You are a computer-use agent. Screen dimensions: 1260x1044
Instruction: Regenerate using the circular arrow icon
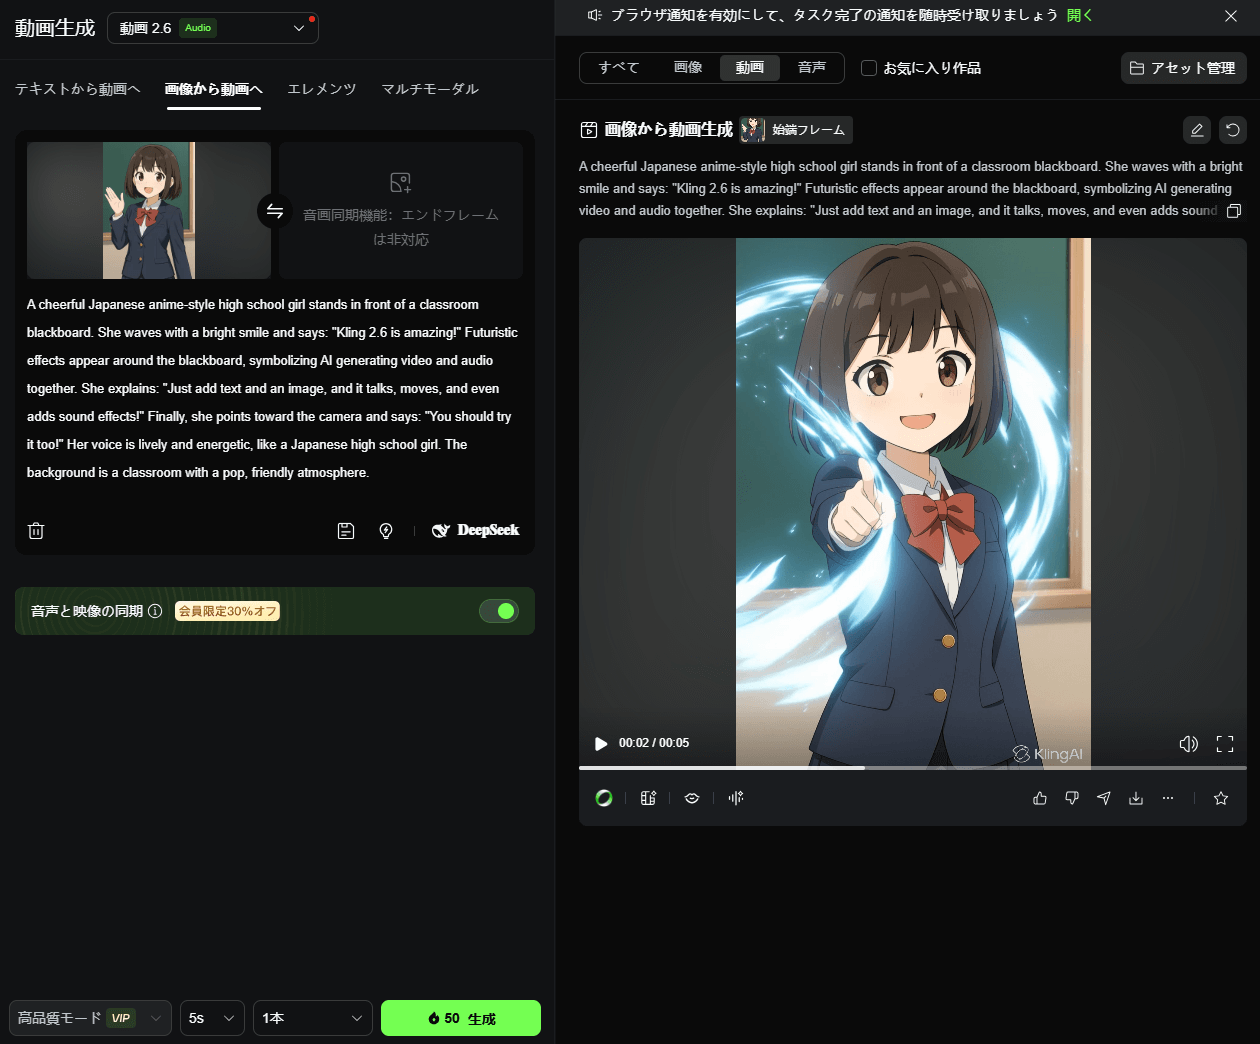tap(1233, 129)
